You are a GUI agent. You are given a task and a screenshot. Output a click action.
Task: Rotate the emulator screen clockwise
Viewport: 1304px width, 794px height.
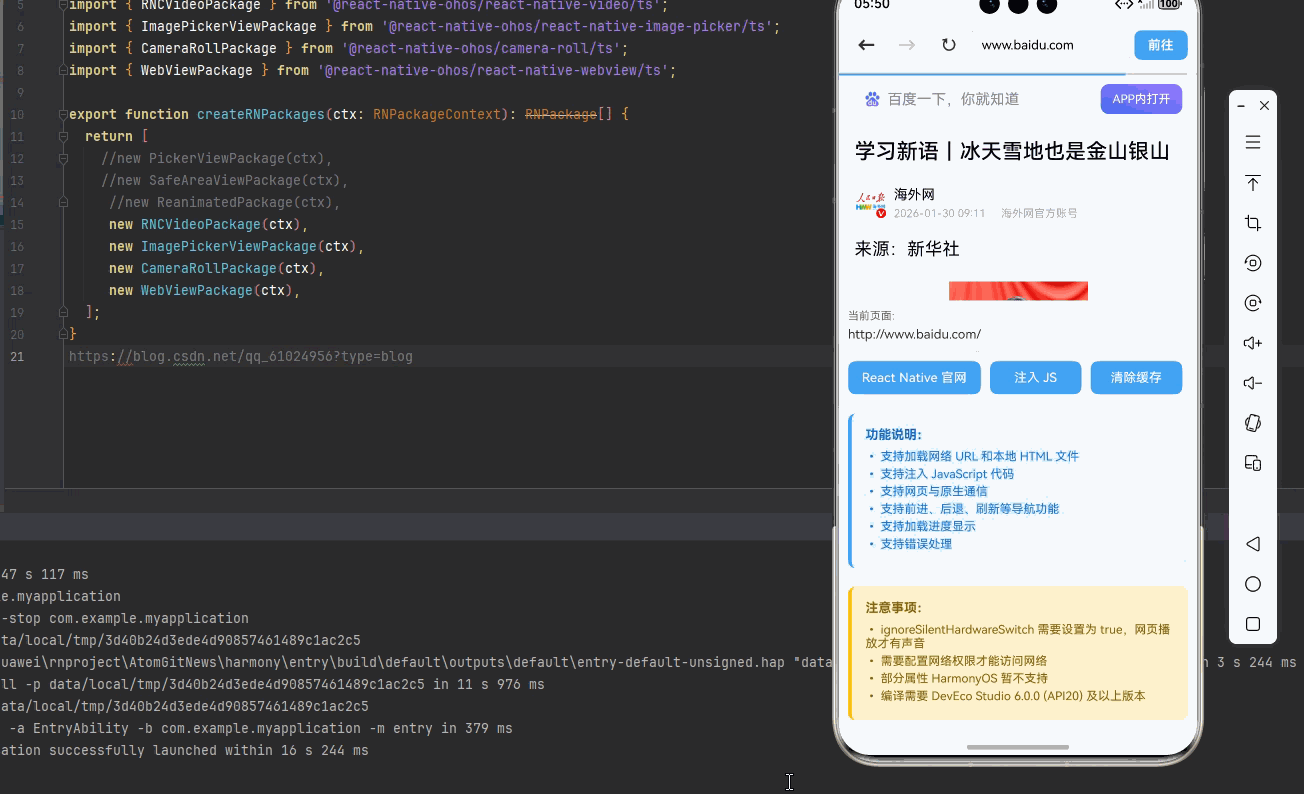[1252, 303]
